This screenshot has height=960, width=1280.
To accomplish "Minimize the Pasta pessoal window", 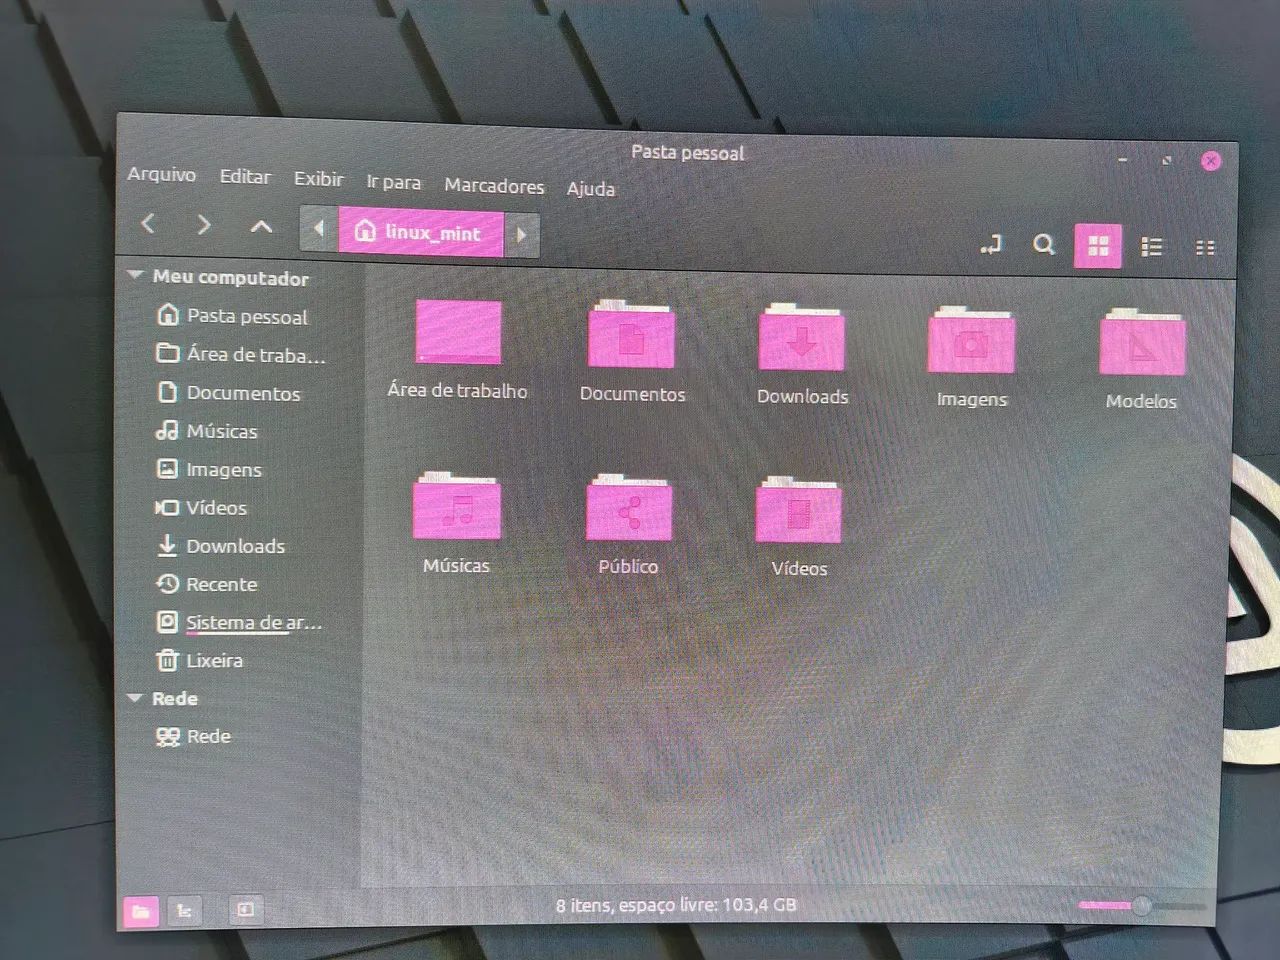I will [x=1123, y=159].
